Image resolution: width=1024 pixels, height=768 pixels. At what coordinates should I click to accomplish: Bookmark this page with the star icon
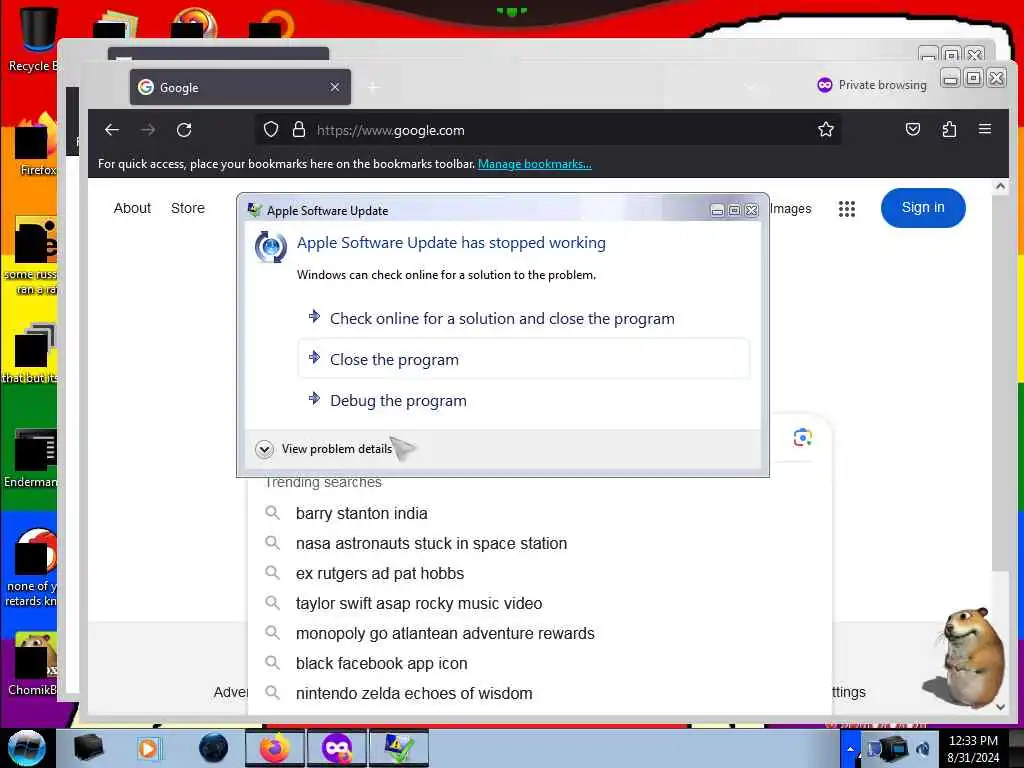coord(825,129)
